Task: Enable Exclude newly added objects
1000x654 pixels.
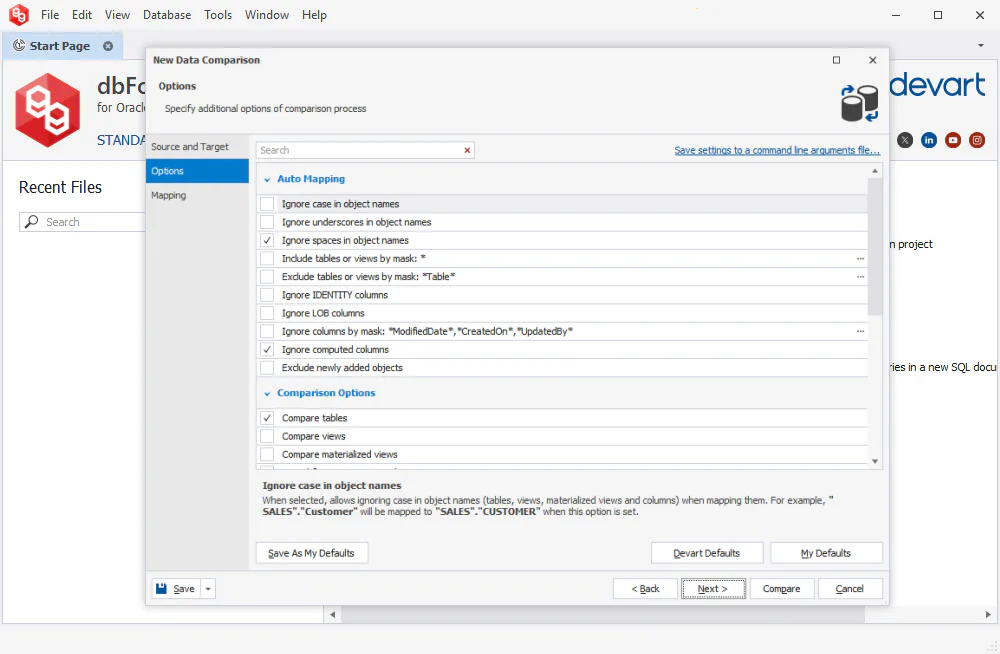Action: click(x=267, y=368)
